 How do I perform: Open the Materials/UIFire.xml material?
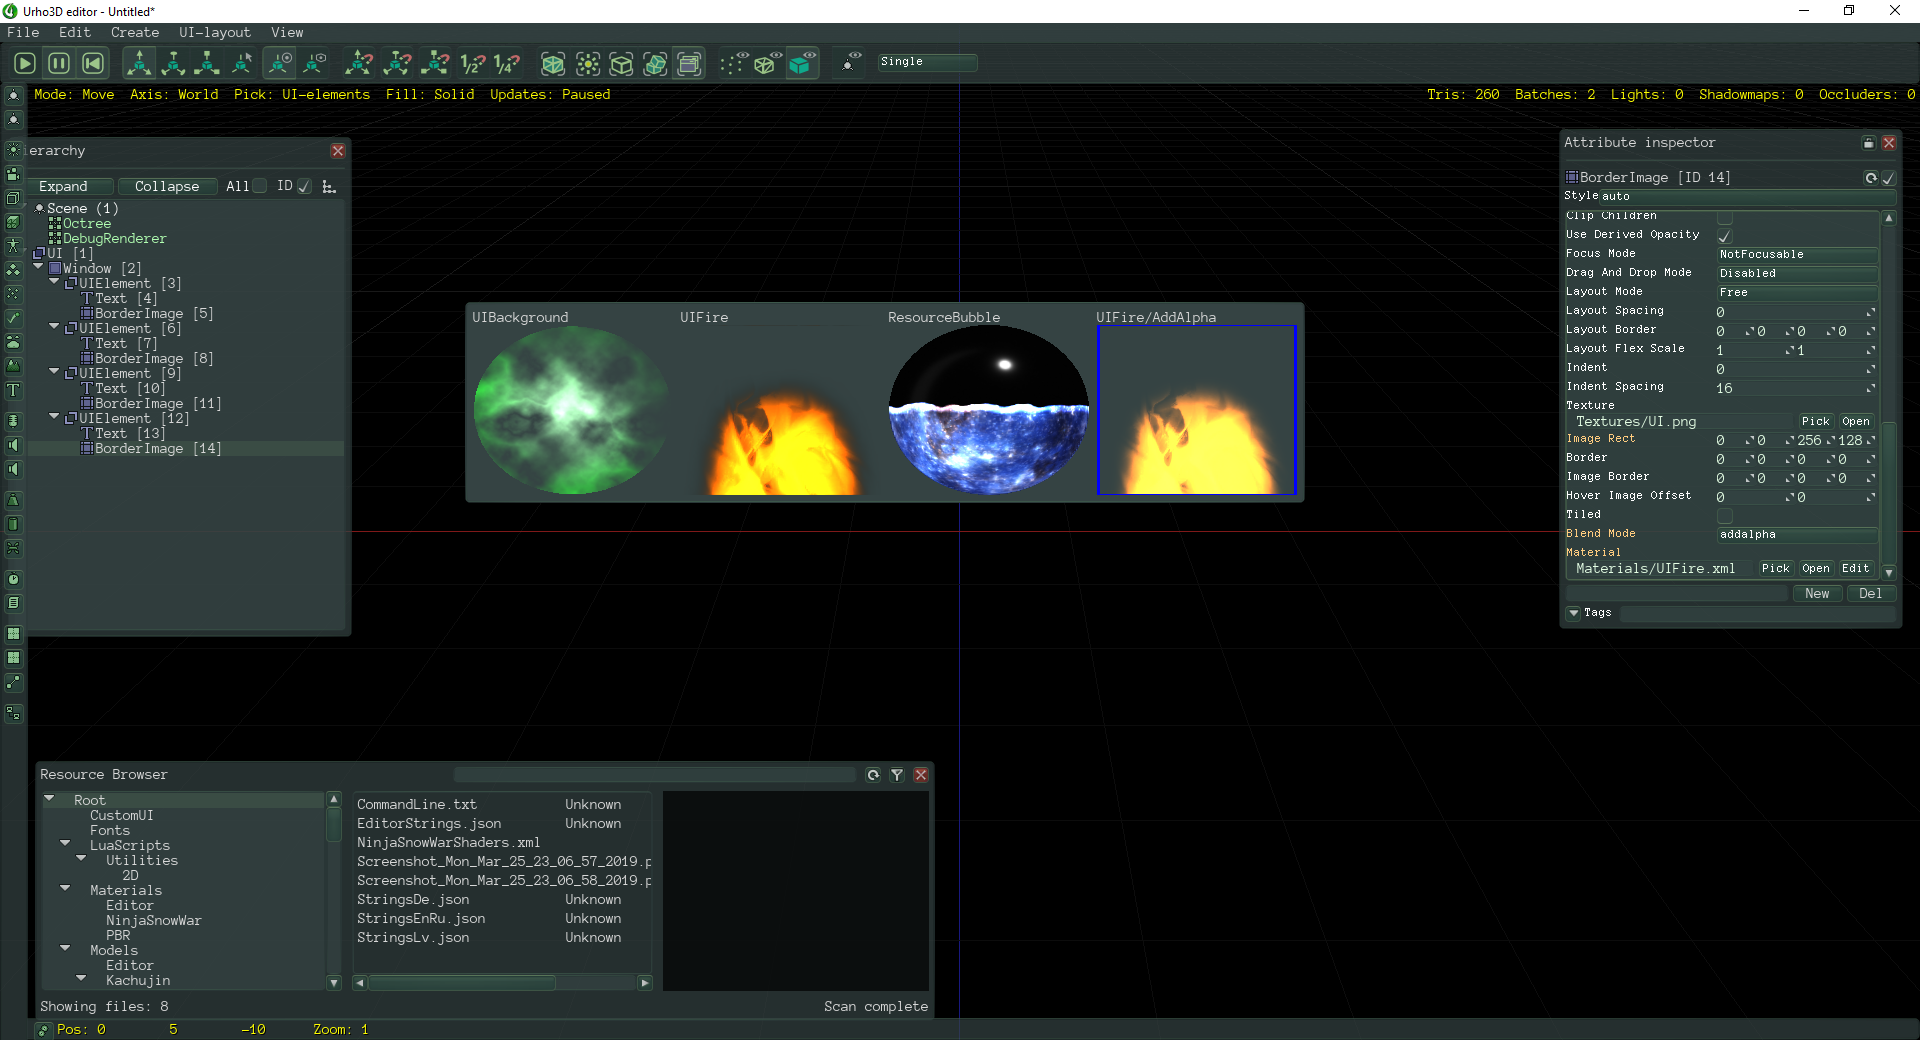(x=1816, y=569)
